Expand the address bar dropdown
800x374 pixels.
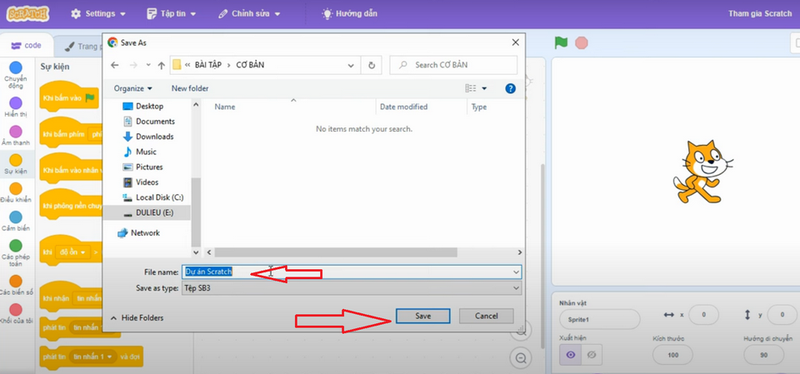tap(351, 65)
